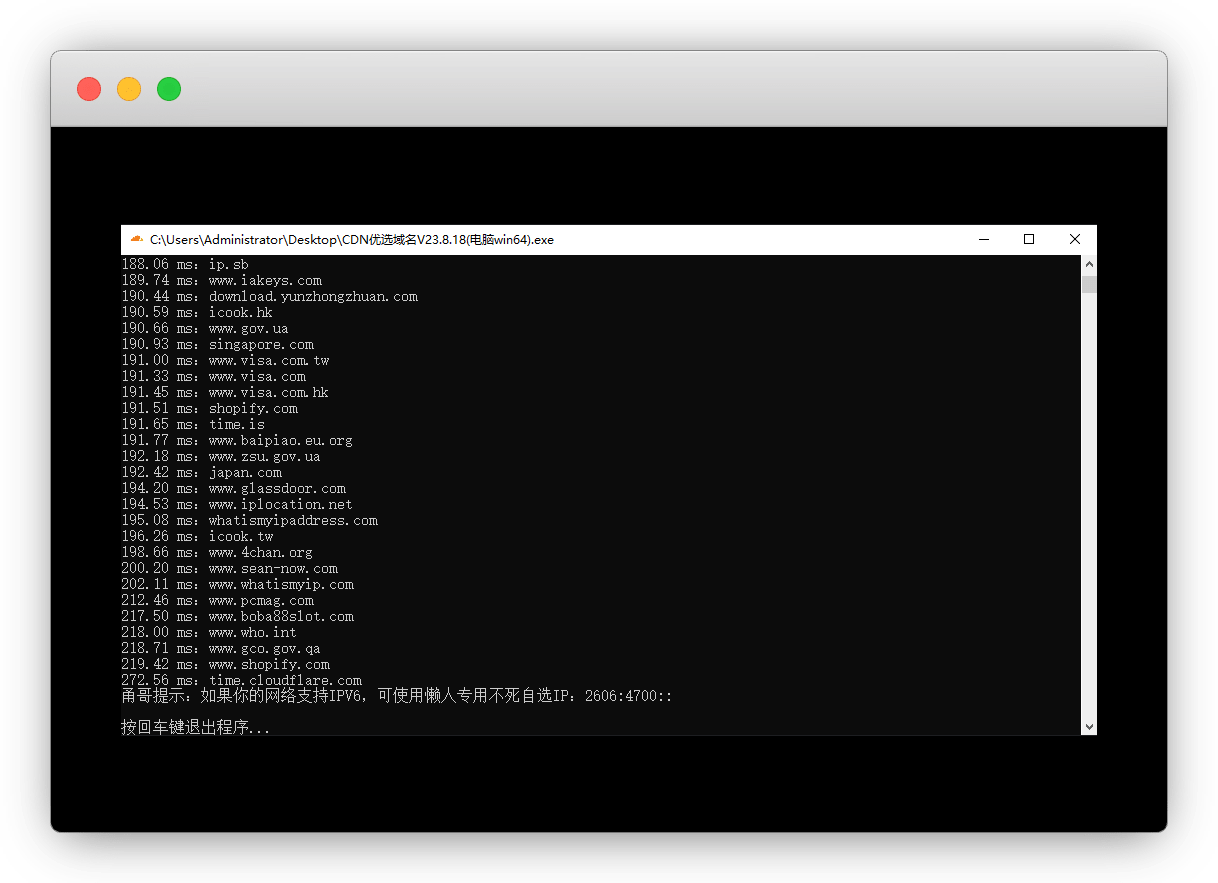Click the 'japan.com' line
The width and height of the screenshot is (1218, 883).
201,472
